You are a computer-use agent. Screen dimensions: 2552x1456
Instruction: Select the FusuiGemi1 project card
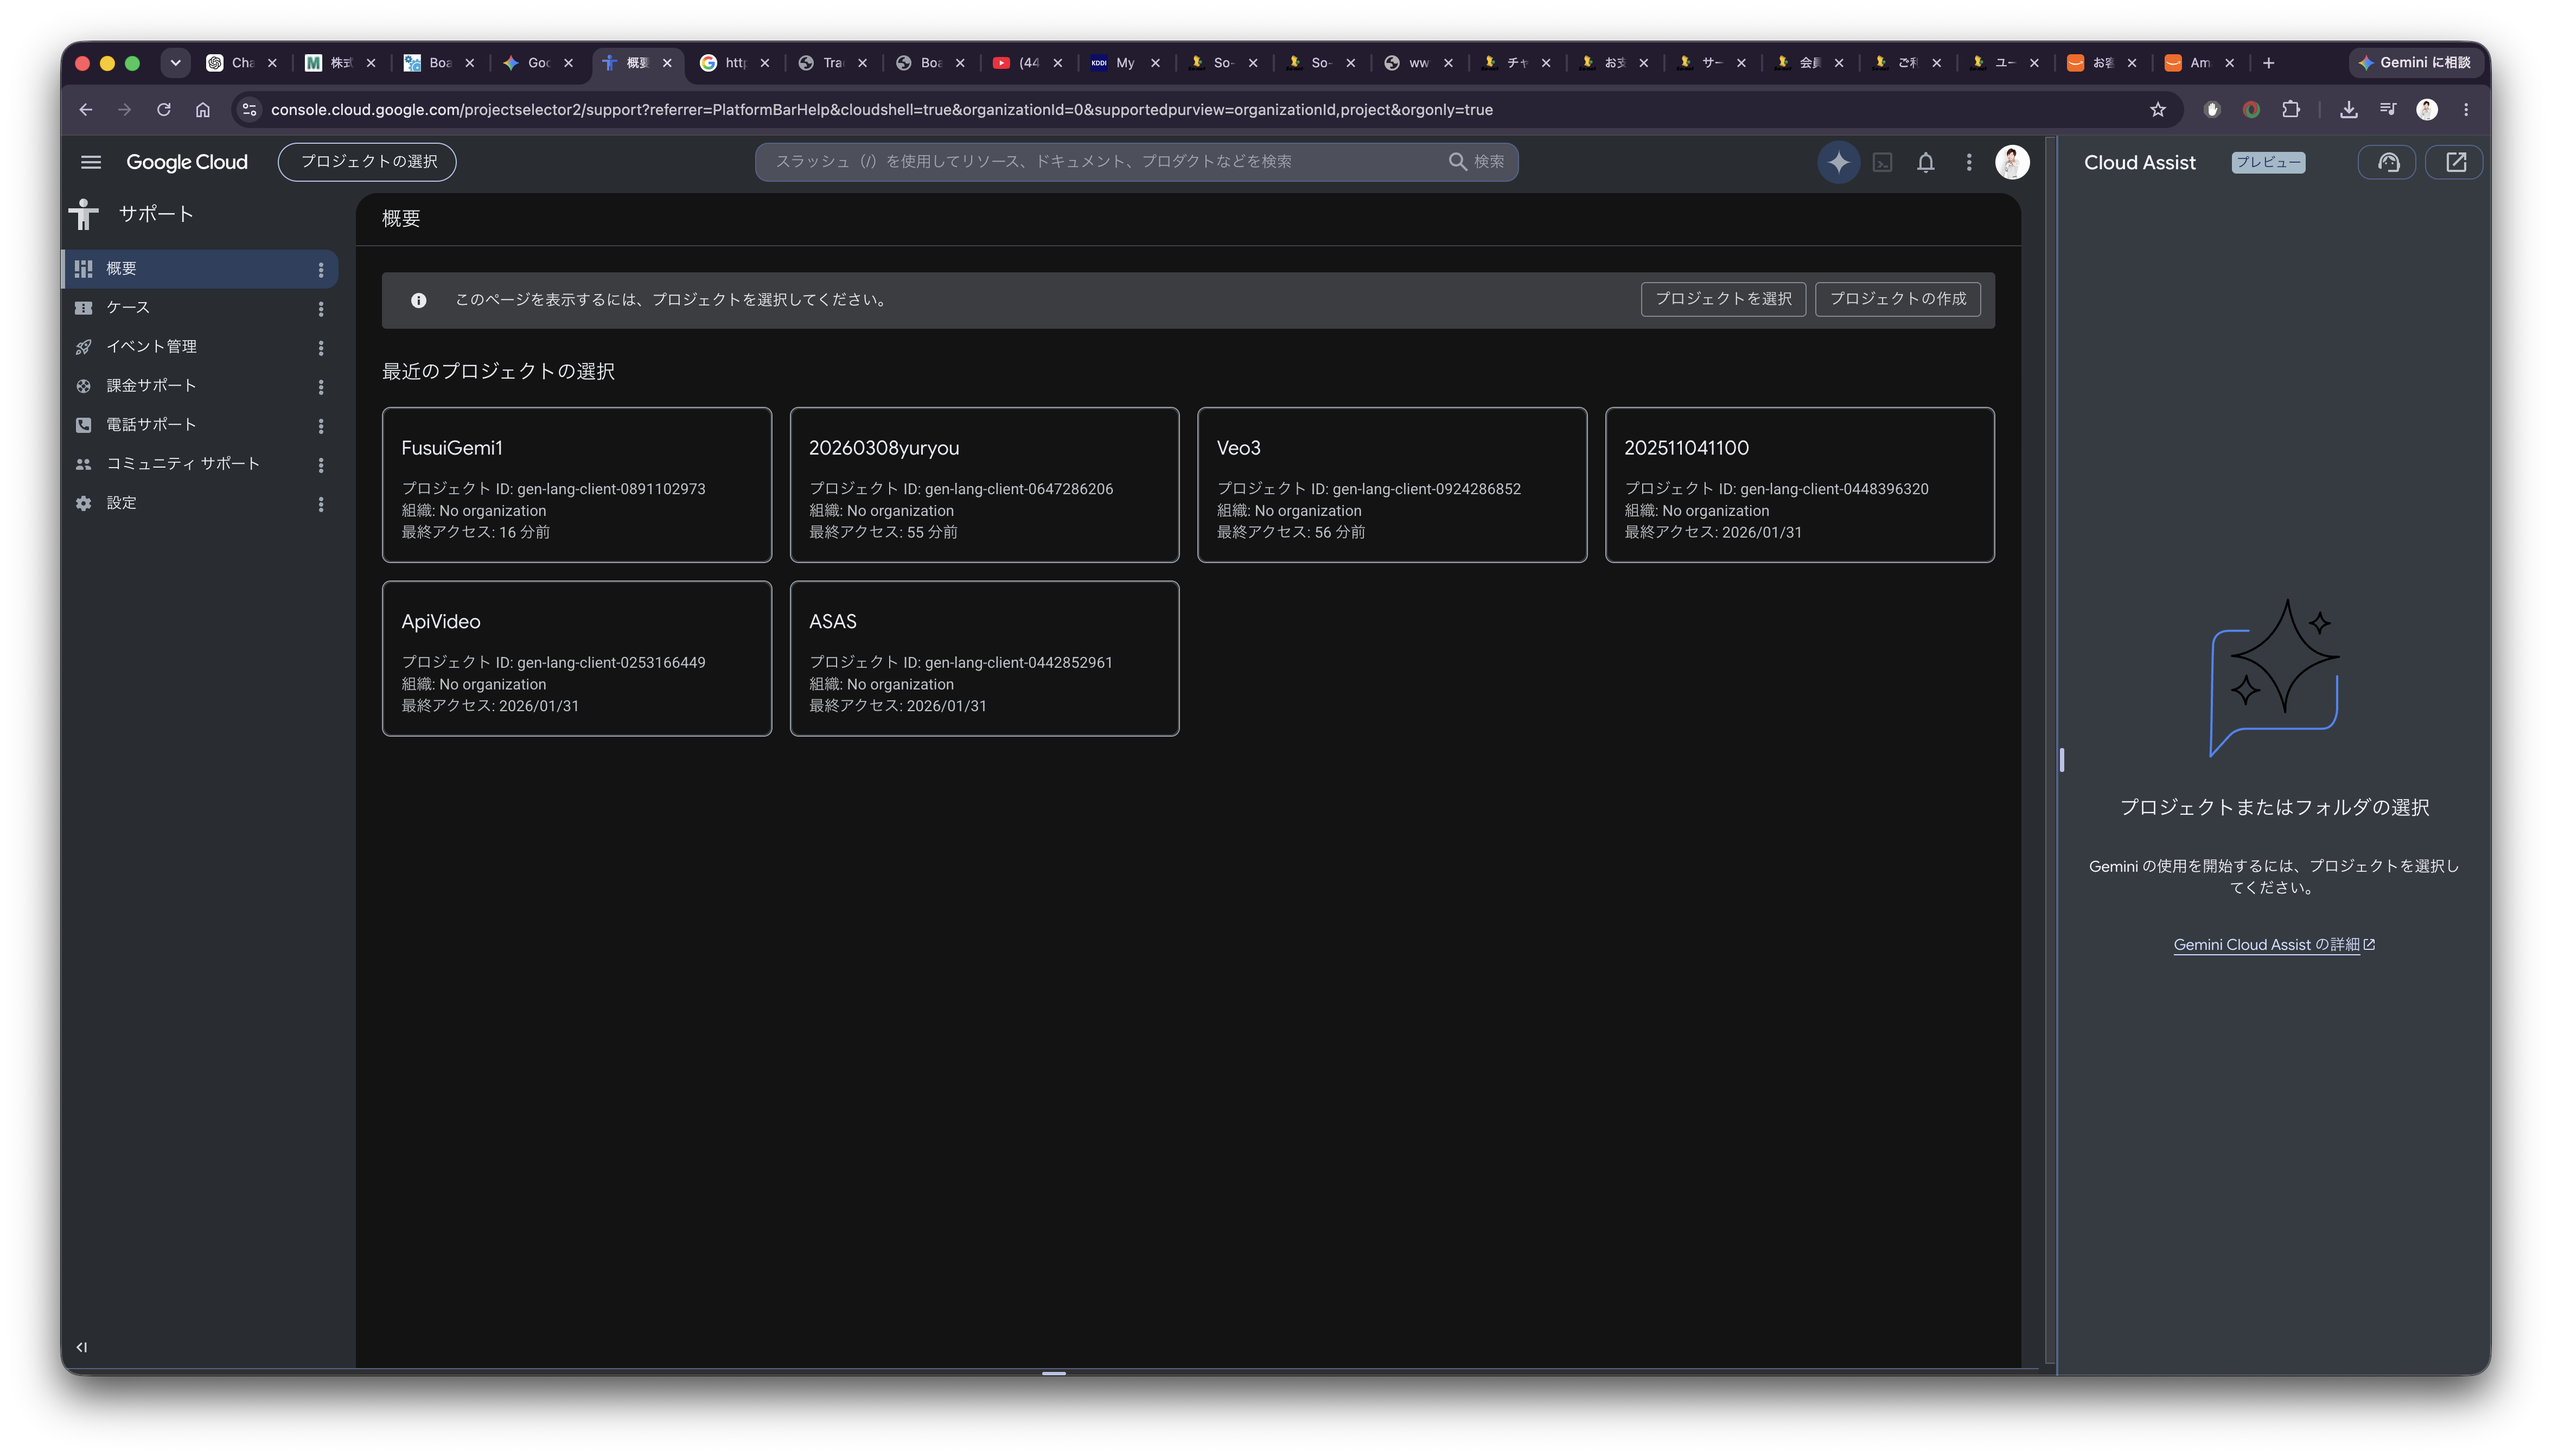576,485
